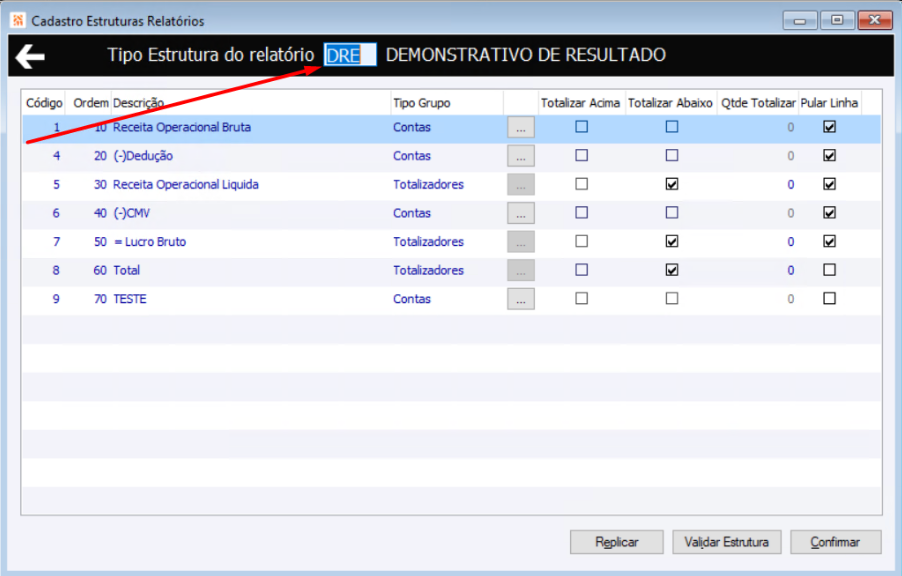Close the Cadastro Estruturas Relatórios window
Viewport: 902px width, 576px height.
[874, 20]
